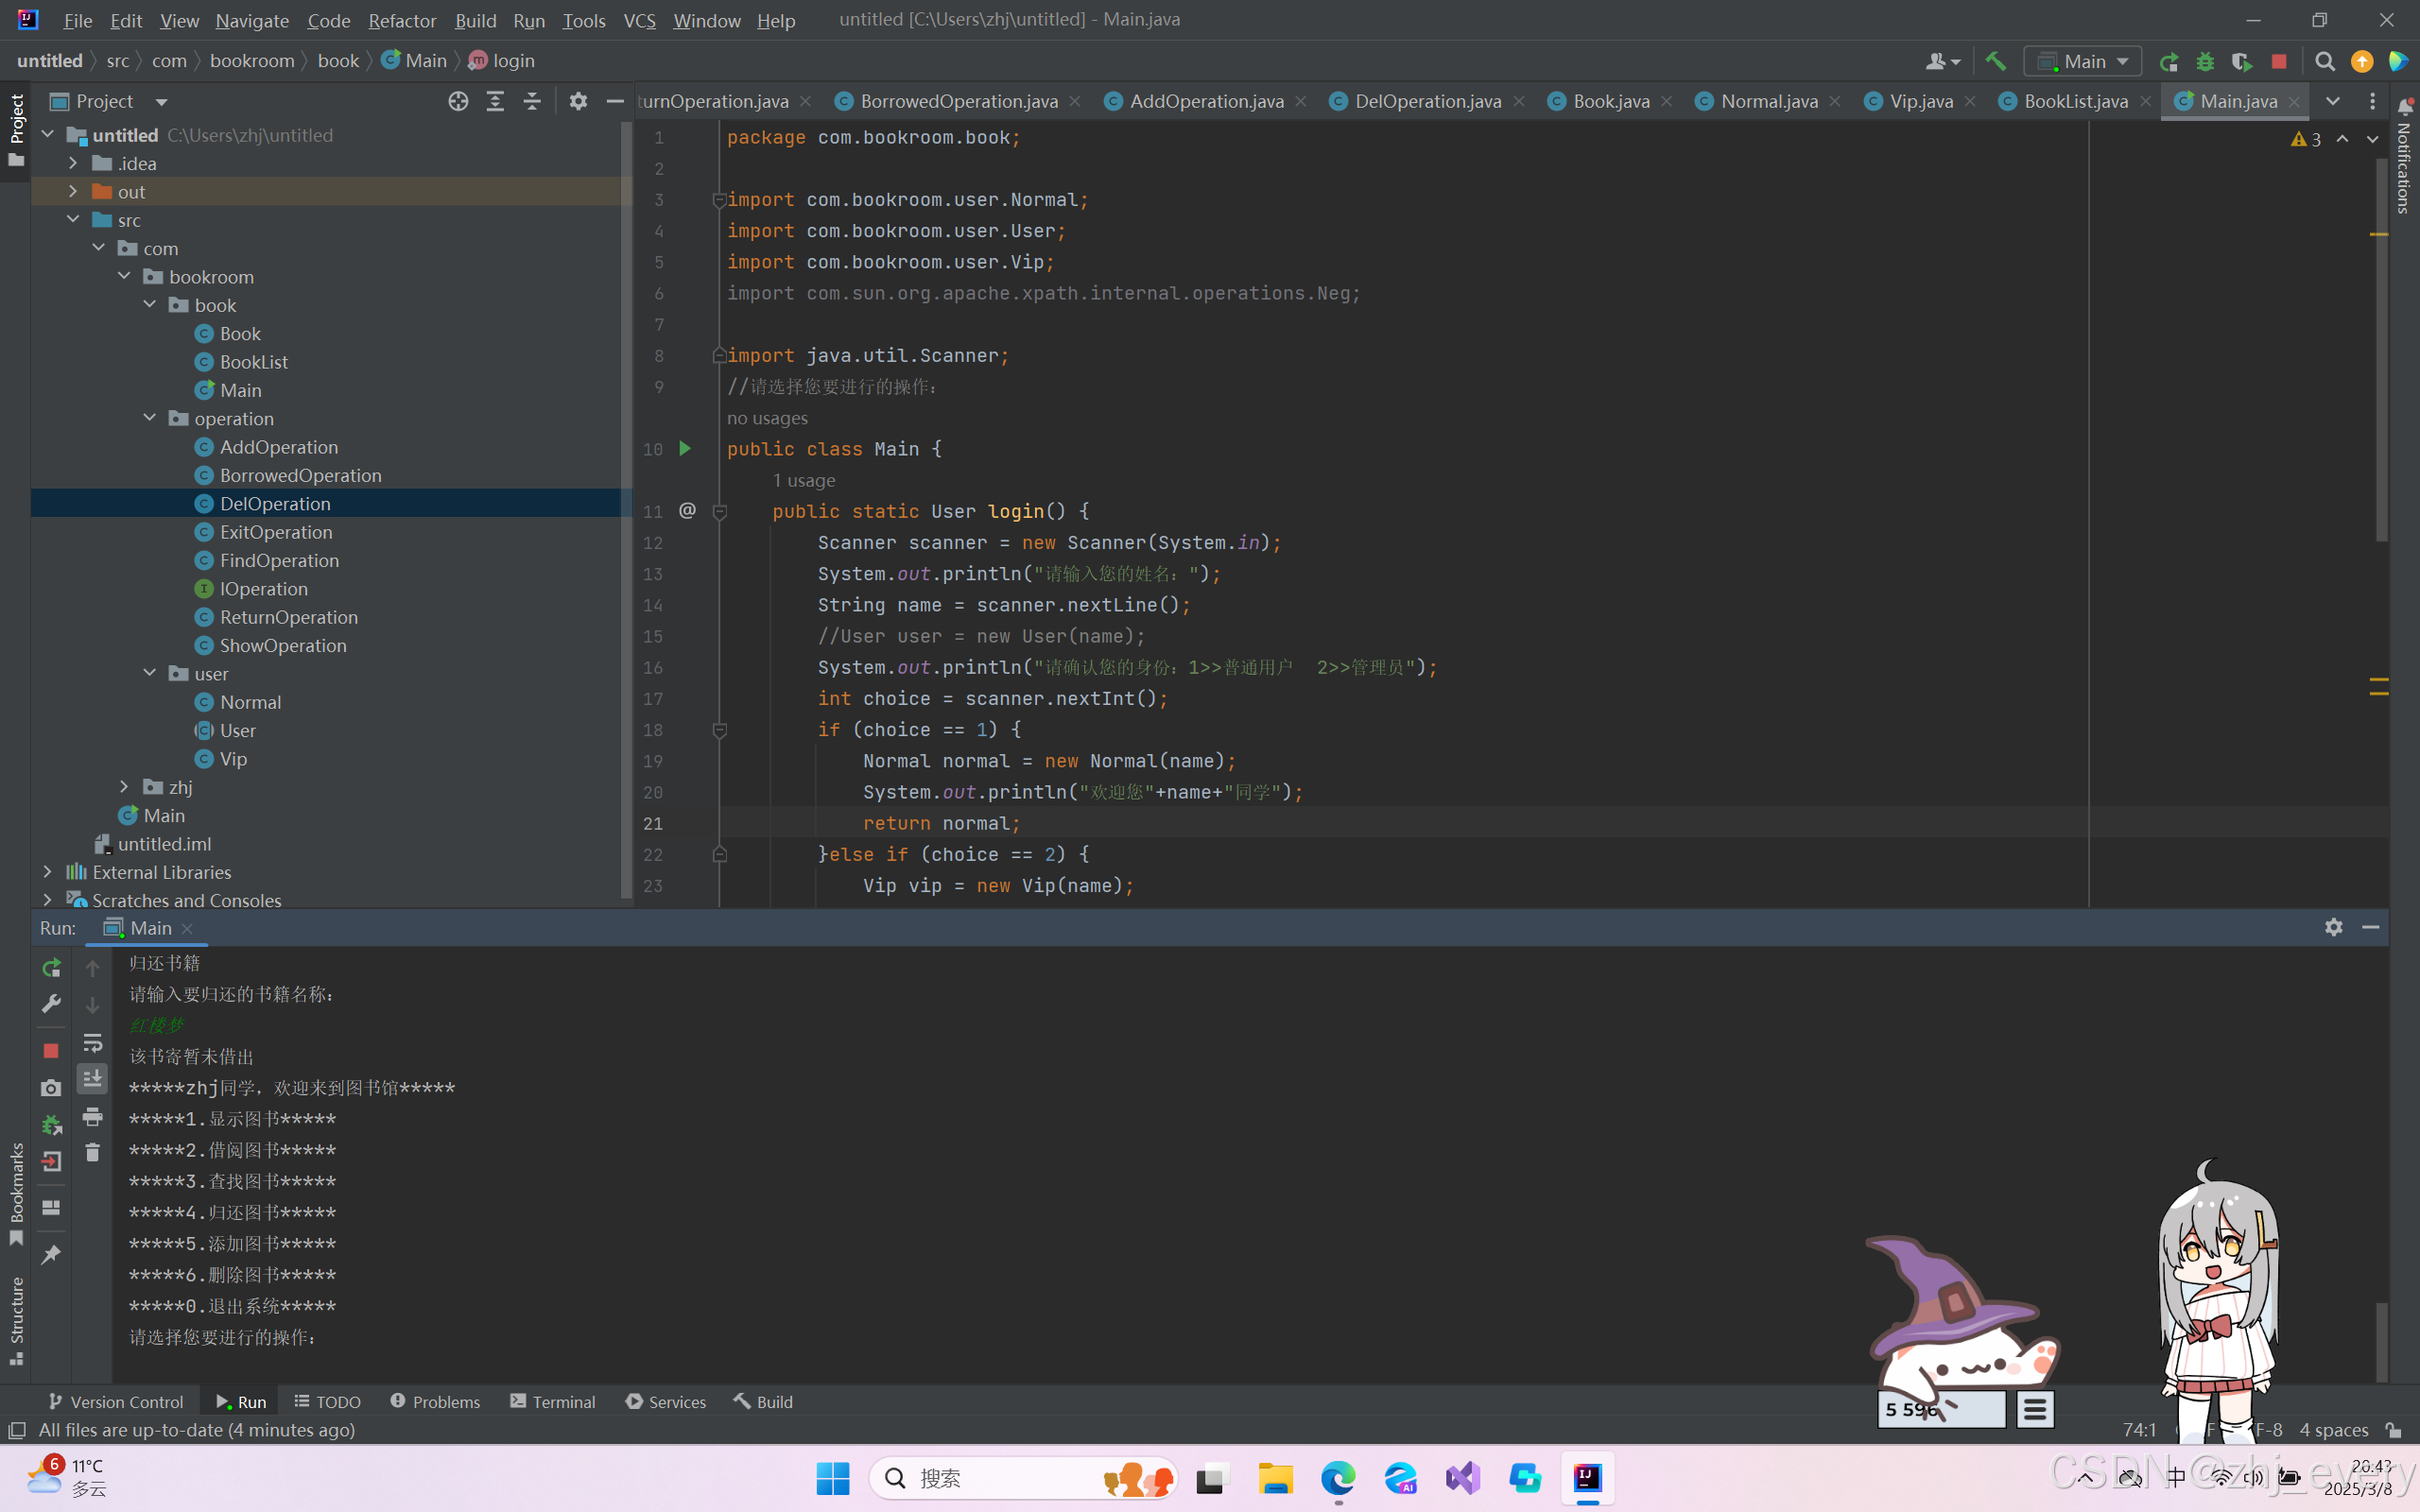Click the Rerun Main icon in Run panel
This screenshot has height=1512, width=2420.
click(x=51, y=967)
